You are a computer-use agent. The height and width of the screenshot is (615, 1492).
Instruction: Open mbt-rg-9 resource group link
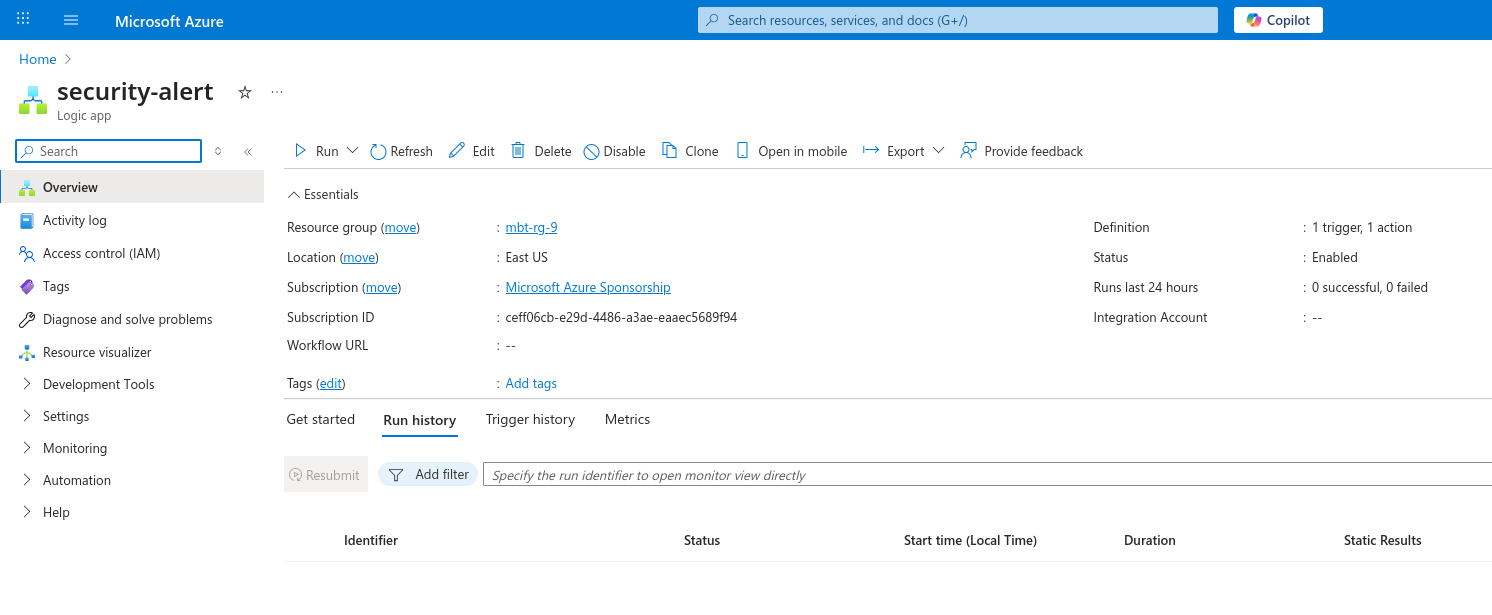(531, 228)
